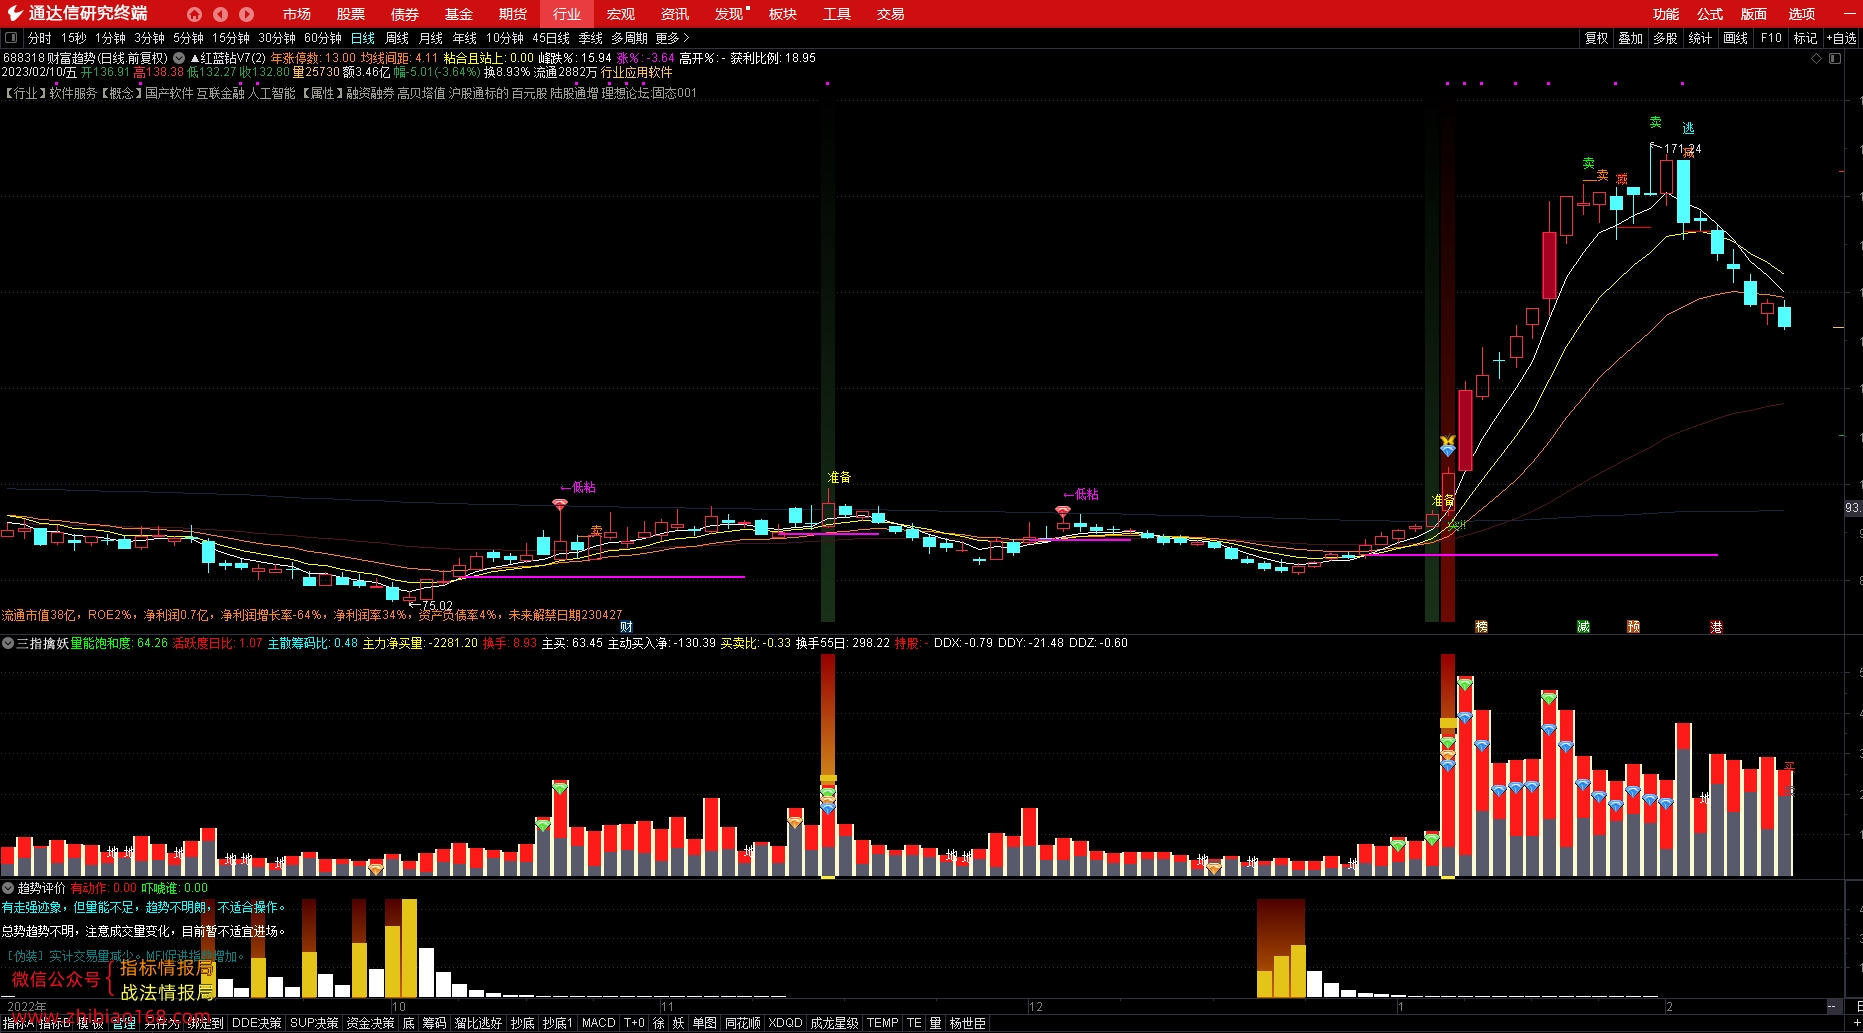Click the 软件服务 industry tag
This screenshot has width=1863, height=1033.
(73, 93)
